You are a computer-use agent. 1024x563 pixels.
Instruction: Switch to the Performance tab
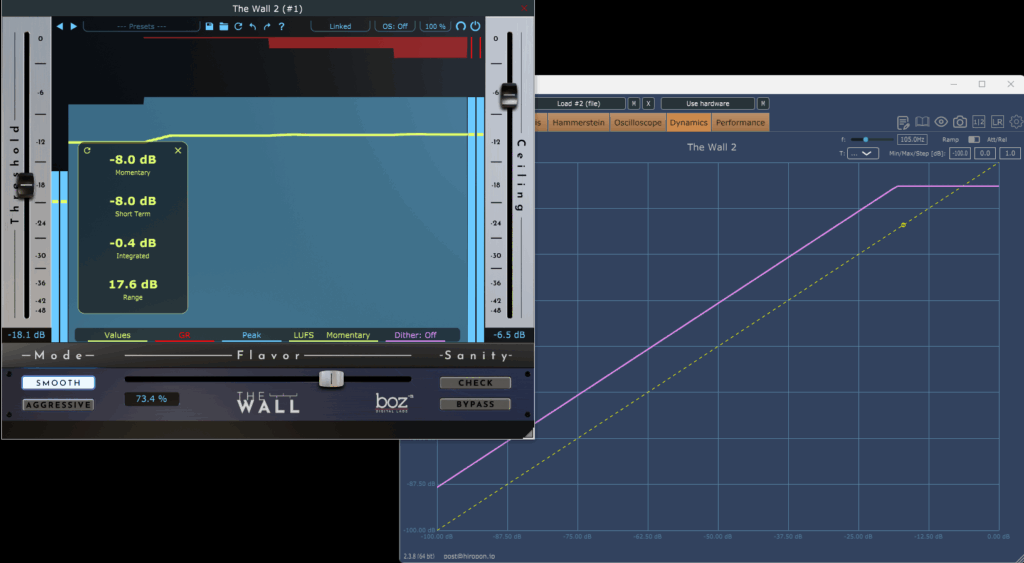740,122
